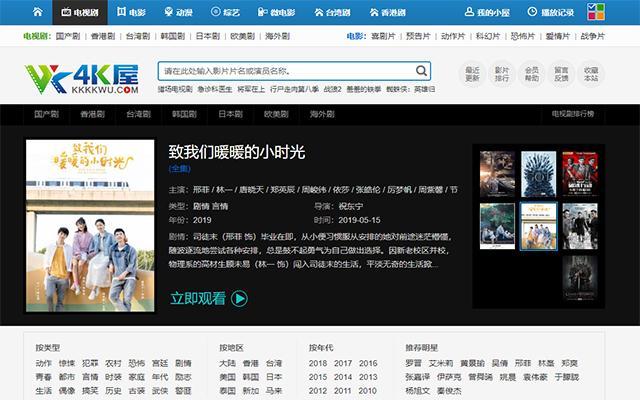
Task: Click the four-color grid icon
Action: (596, 12)
